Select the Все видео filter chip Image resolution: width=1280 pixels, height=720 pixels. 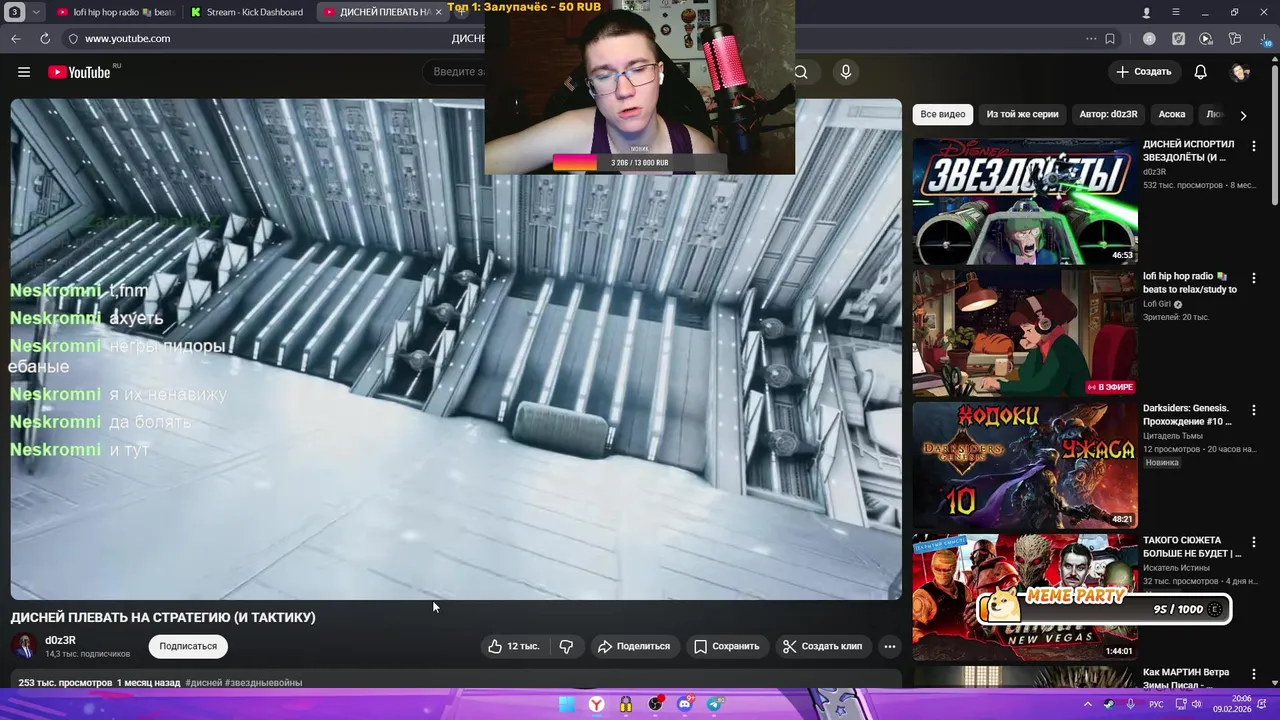pos(943,114)
